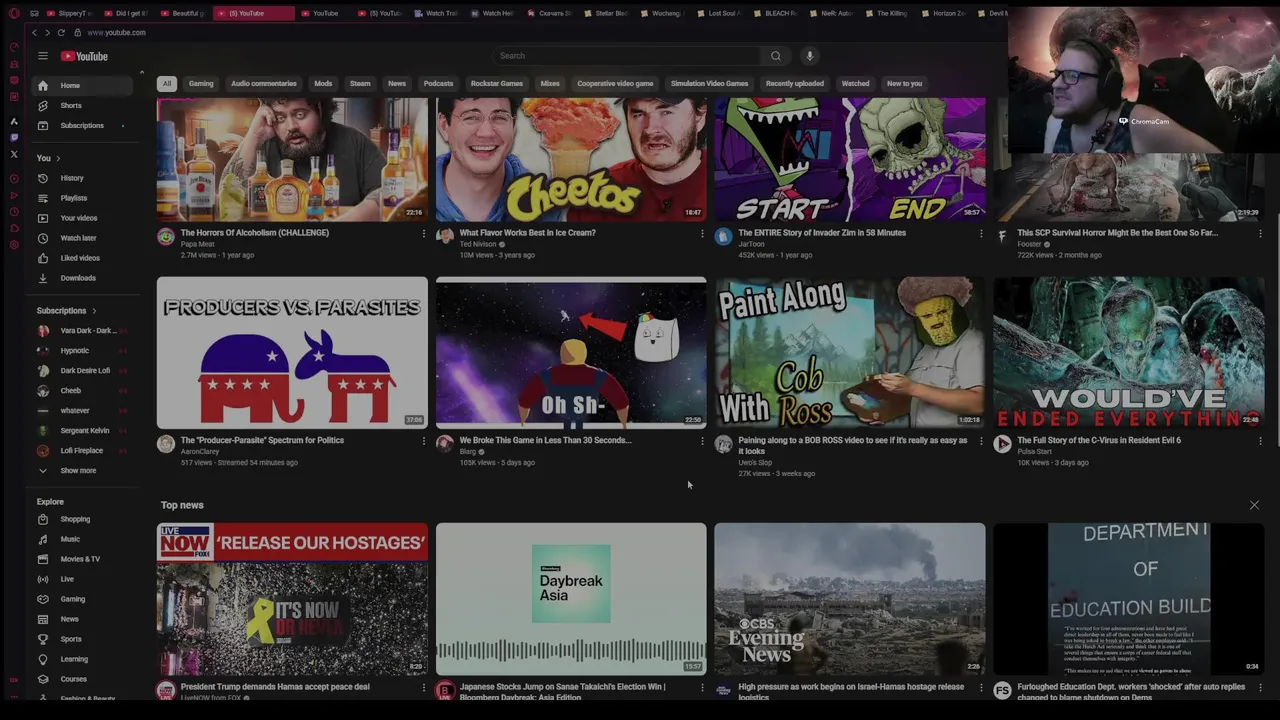The image size is (1280, 720).
Task: Open options menu for Horrors Of Alcoholism video
Action: 423,234
